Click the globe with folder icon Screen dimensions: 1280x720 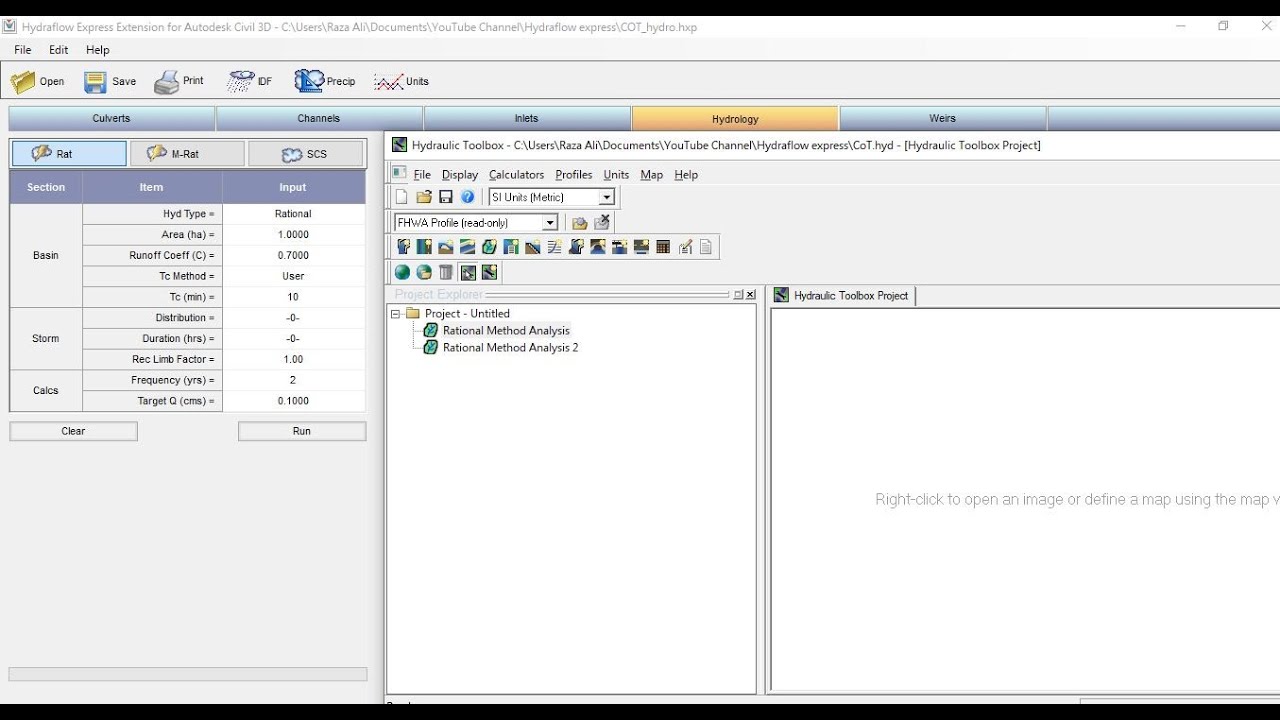424,272
